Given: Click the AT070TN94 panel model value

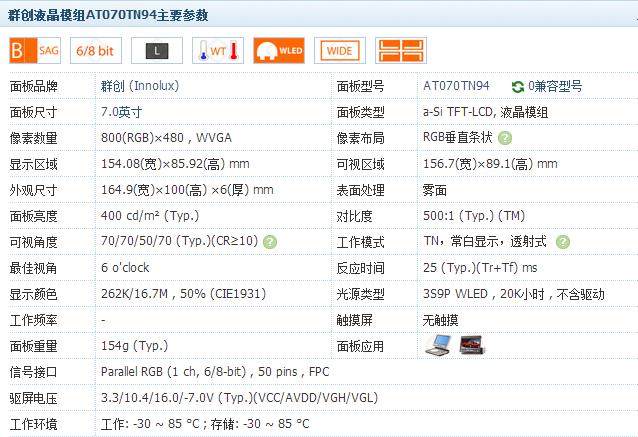Looking at the screenshot, I should click(x=456, y=86).
